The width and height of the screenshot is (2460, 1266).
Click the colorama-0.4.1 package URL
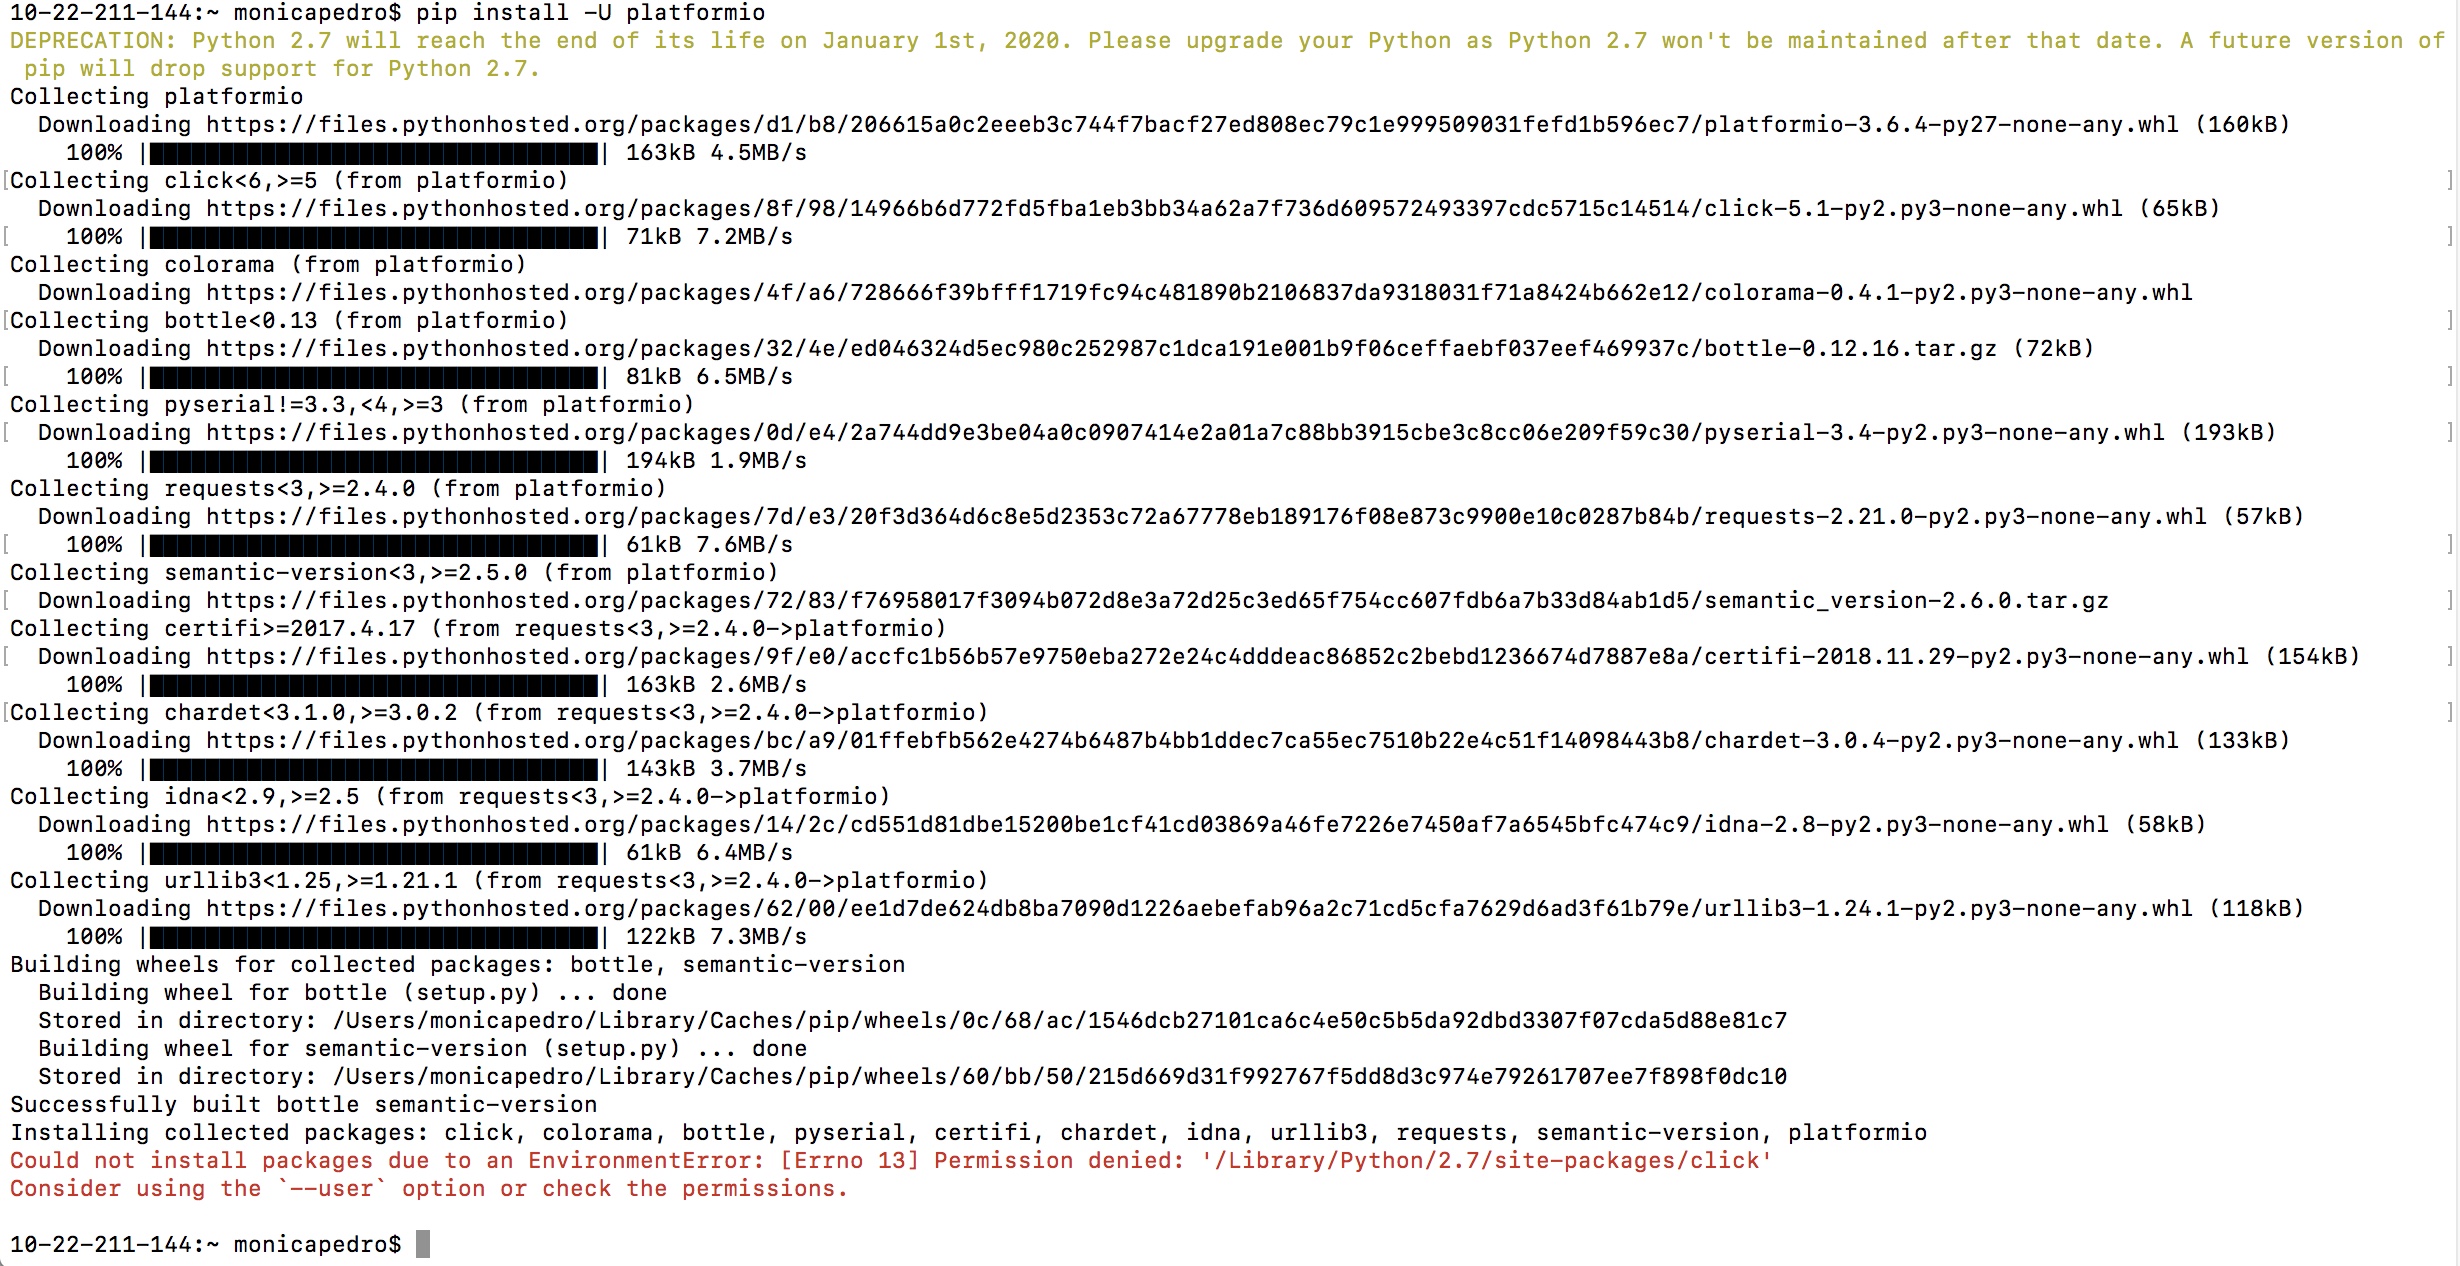[1200, 293]
